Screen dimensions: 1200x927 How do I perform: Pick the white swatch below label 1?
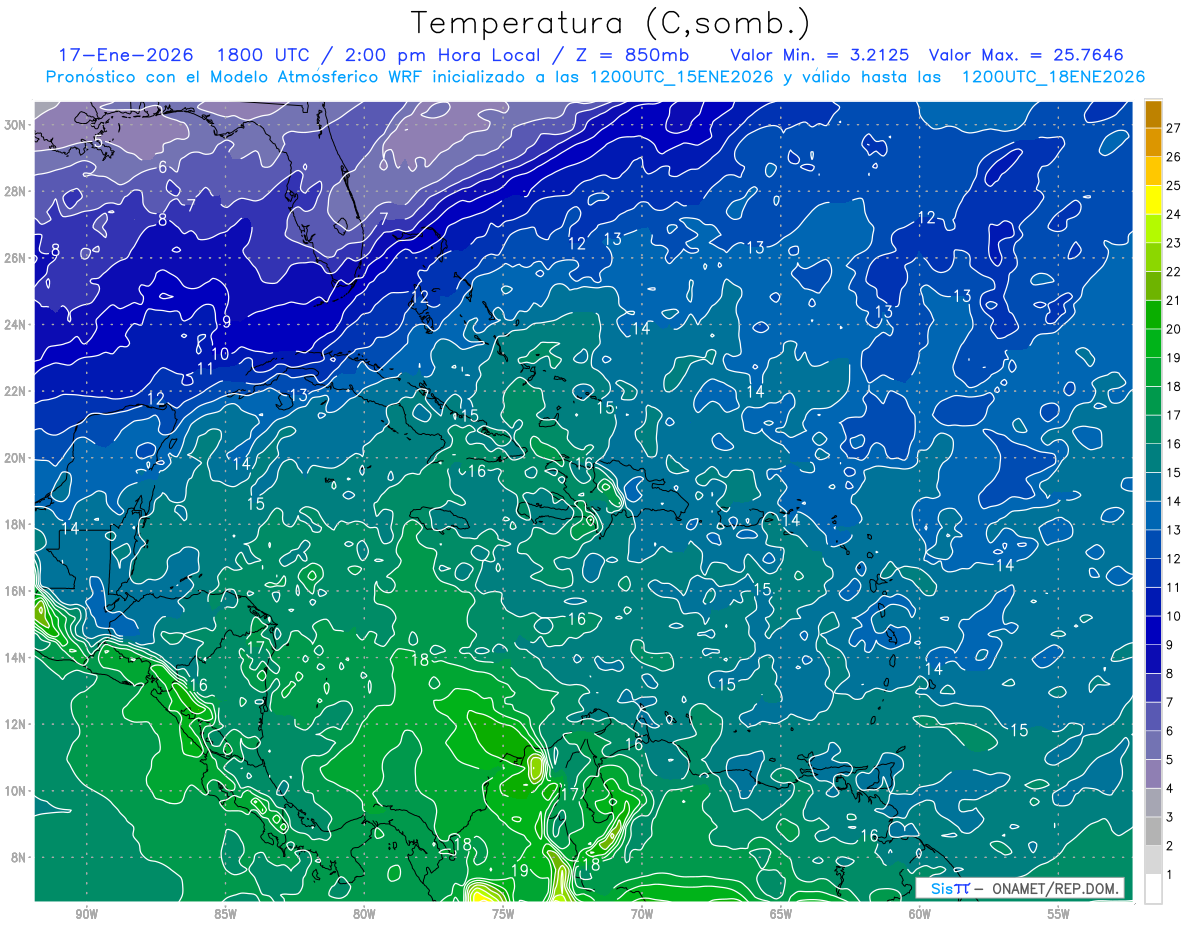pos(1153,889)
